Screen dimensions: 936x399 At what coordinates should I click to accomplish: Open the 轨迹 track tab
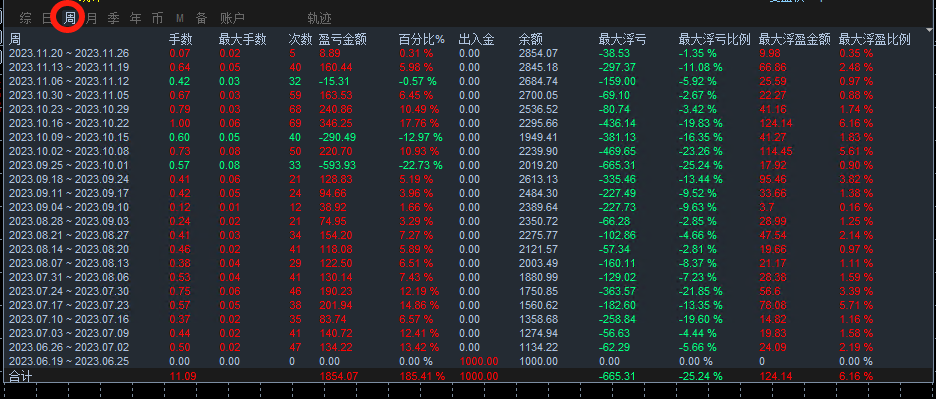point(319,19)
